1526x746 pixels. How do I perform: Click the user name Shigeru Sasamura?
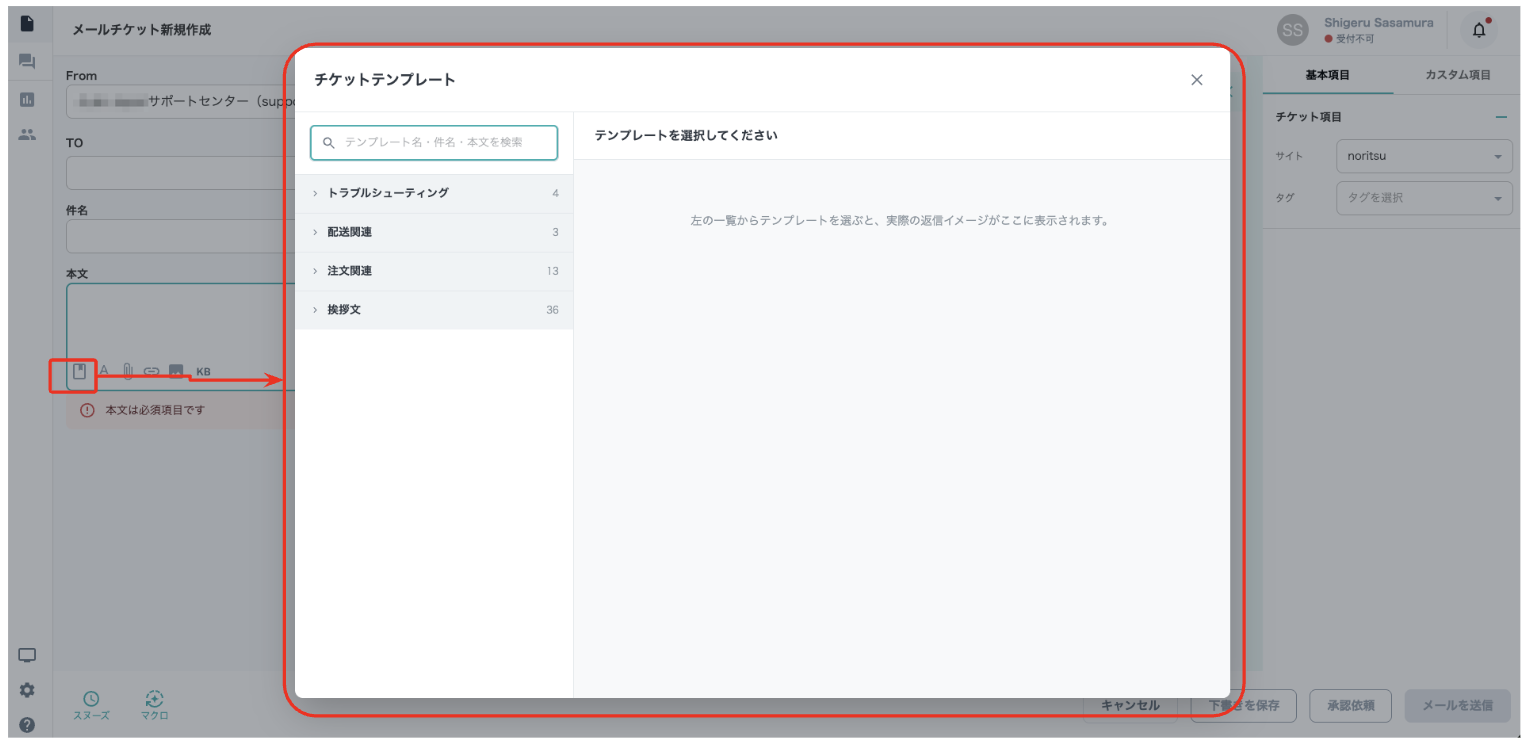click(1379, 22)
